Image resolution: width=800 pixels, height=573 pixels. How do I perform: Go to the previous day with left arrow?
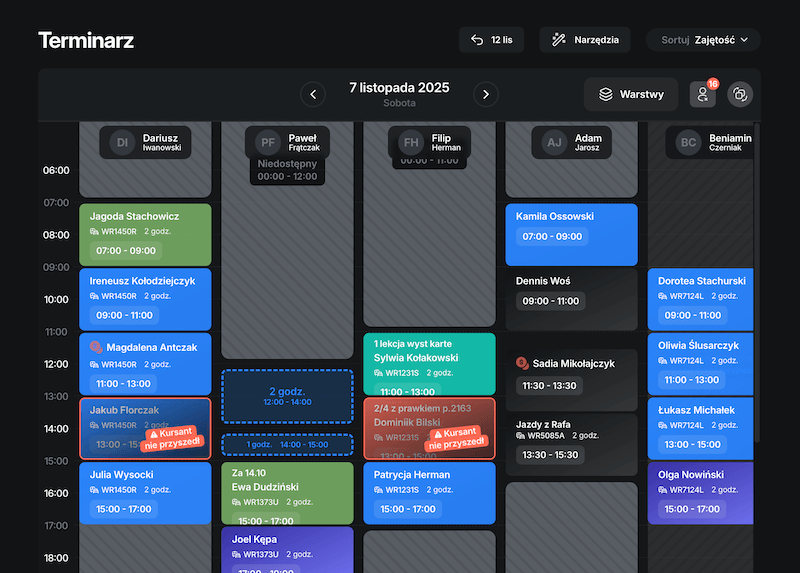[313, 94]
